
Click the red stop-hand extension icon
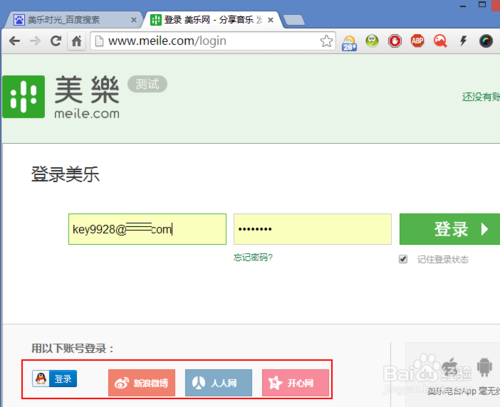[395, 41]
